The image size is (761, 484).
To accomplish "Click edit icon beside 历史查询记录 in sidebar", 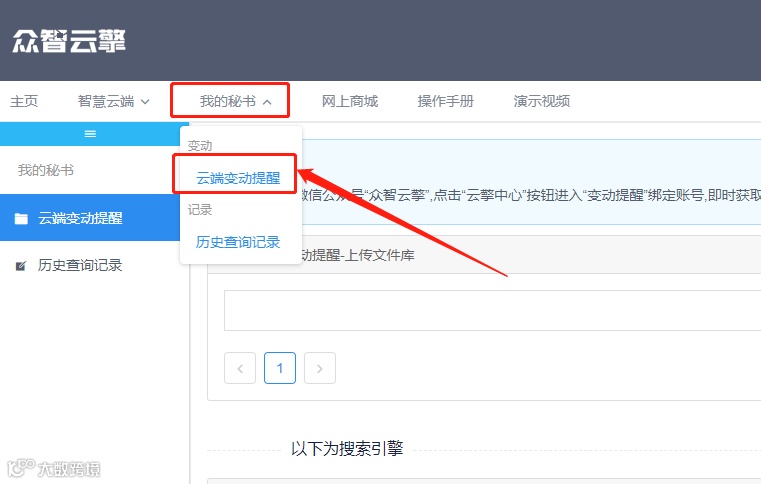I will [21, 266].
